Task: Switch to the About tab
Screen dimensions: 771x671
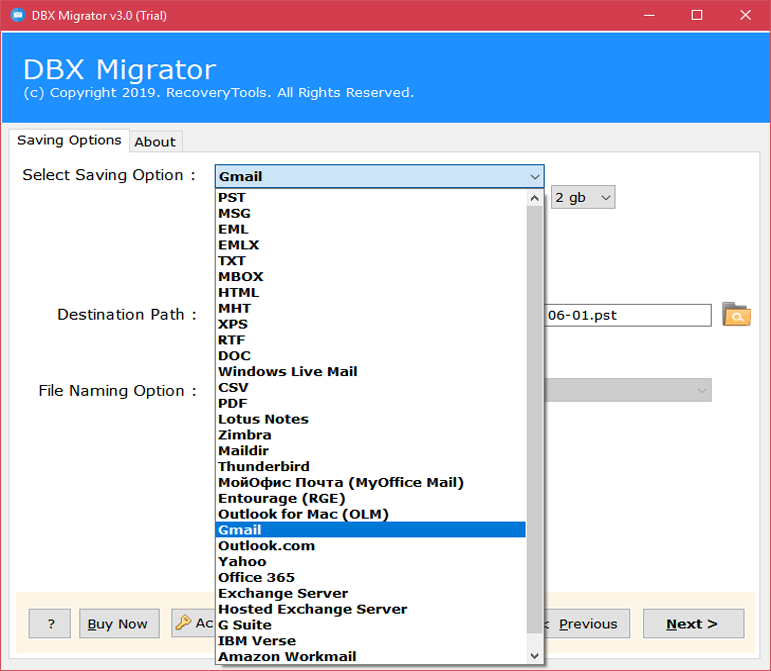Action: point(155,142)
